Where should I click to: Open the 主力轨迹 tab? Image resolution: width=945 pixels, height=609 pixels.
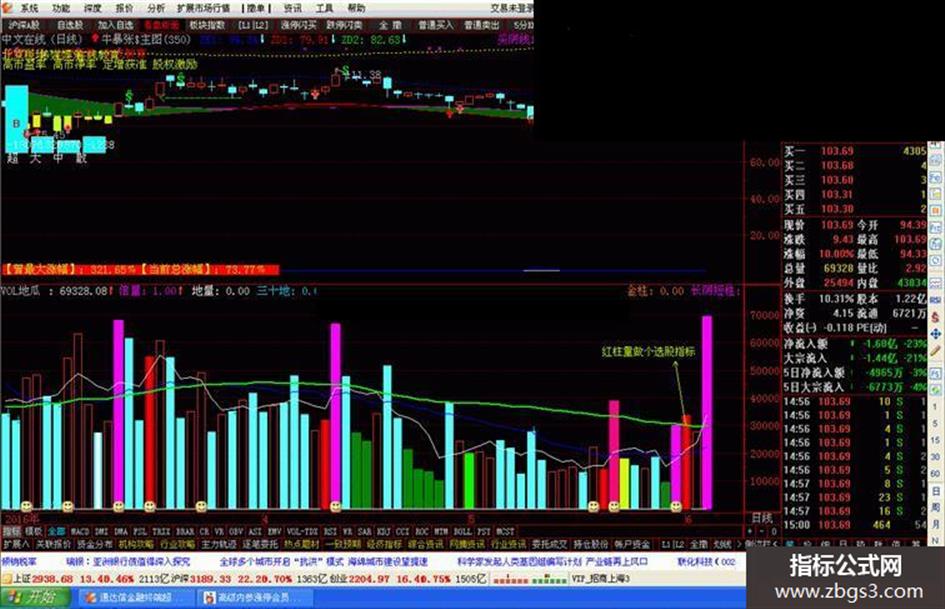(x=218, y=544)
